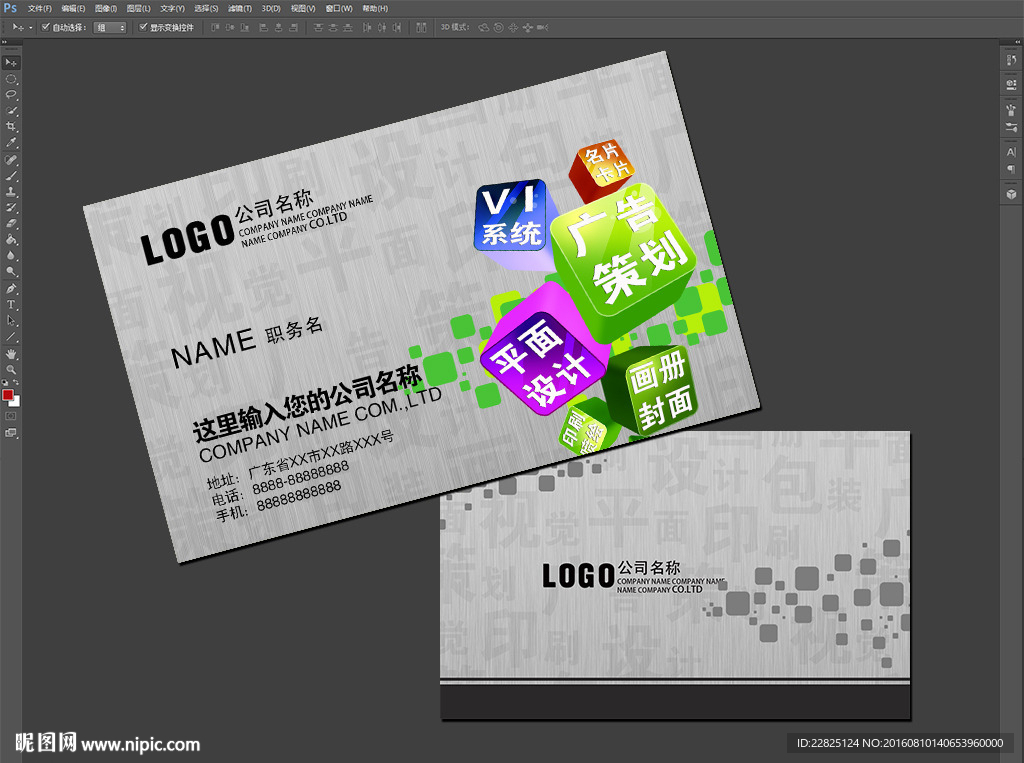Open the 图像(I) menu

(x=106, y=8)
